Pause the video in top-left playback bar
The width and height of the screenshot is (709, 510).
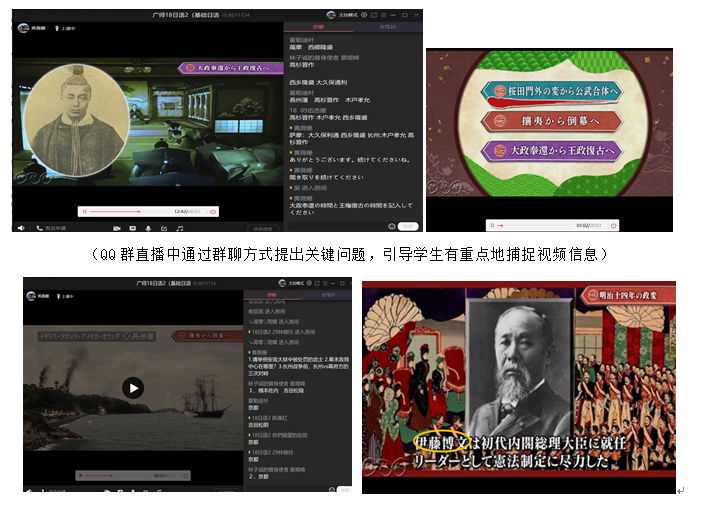(85, 211)
